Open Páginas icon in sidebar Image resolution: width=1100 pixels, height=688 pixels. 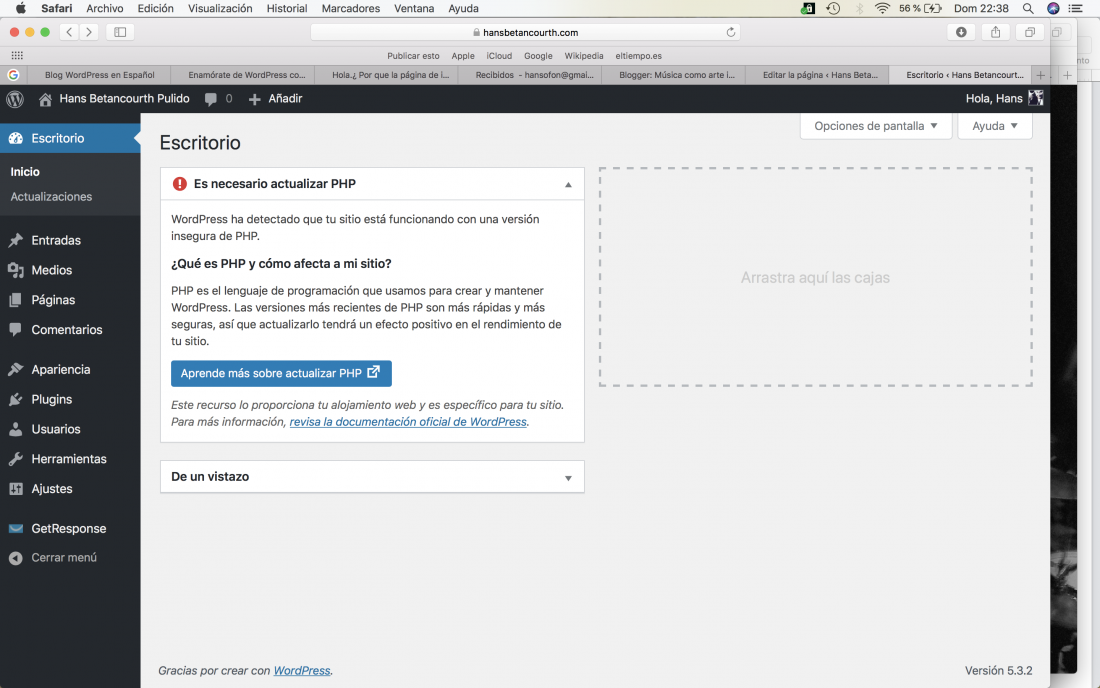[15, 300]
